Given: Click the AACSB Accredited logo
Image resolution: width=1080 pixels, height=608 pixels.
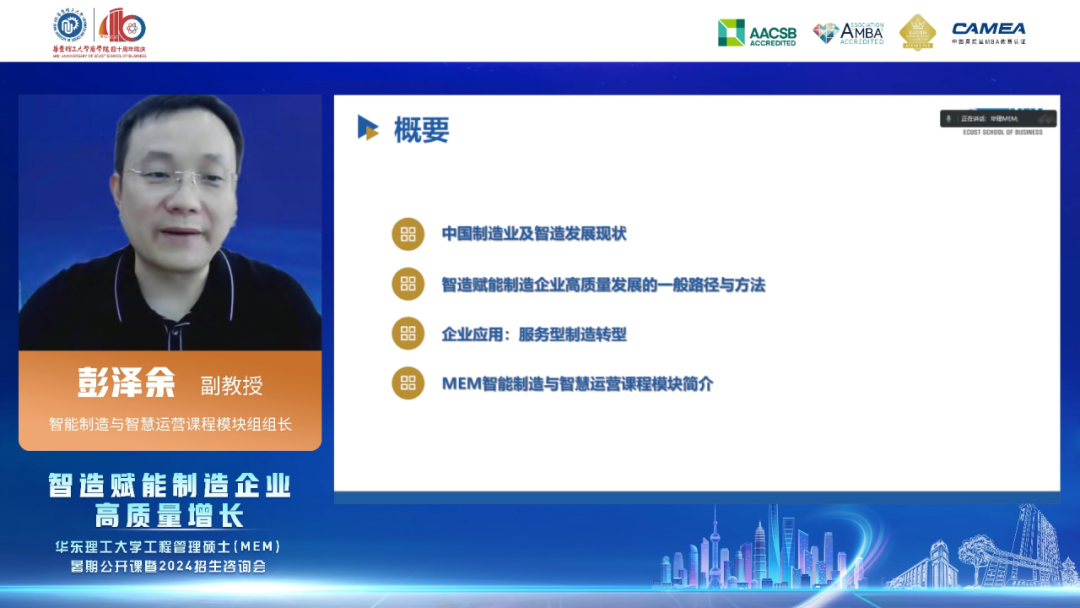Looking at the screenshot, I should pyautogui.click(x=757, y=33).
